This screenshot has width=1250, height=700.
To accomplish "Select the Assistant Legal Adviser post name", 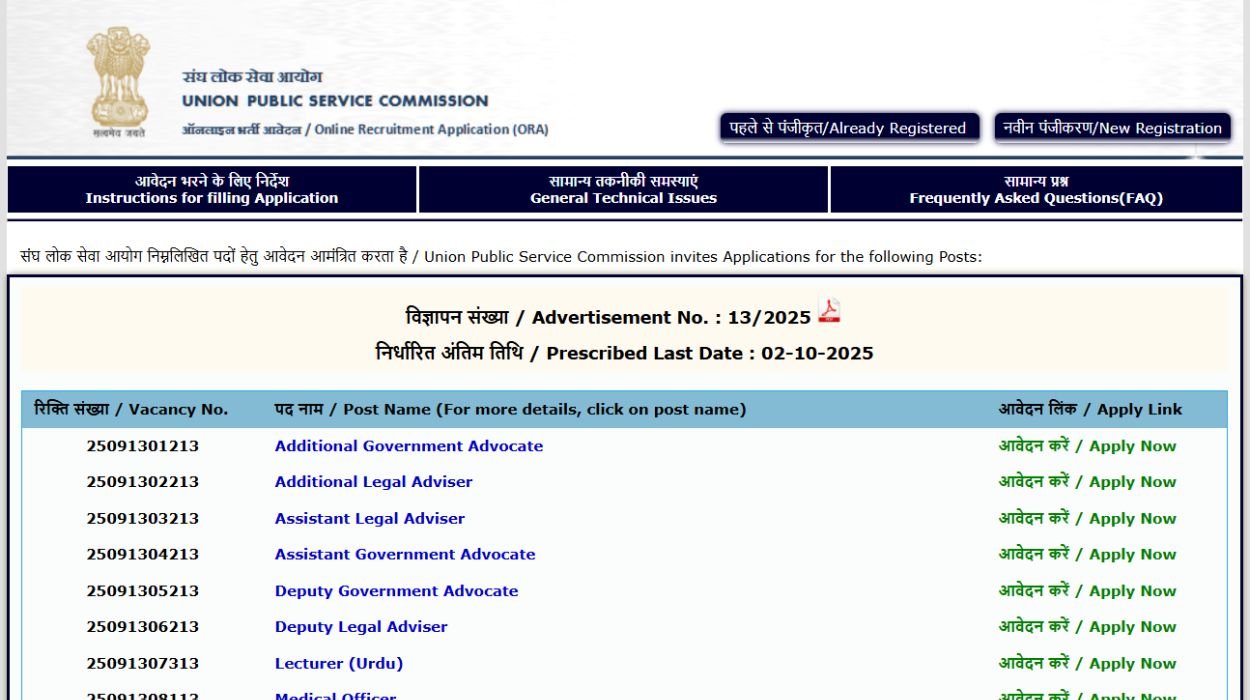I will [x=370, y=518].
